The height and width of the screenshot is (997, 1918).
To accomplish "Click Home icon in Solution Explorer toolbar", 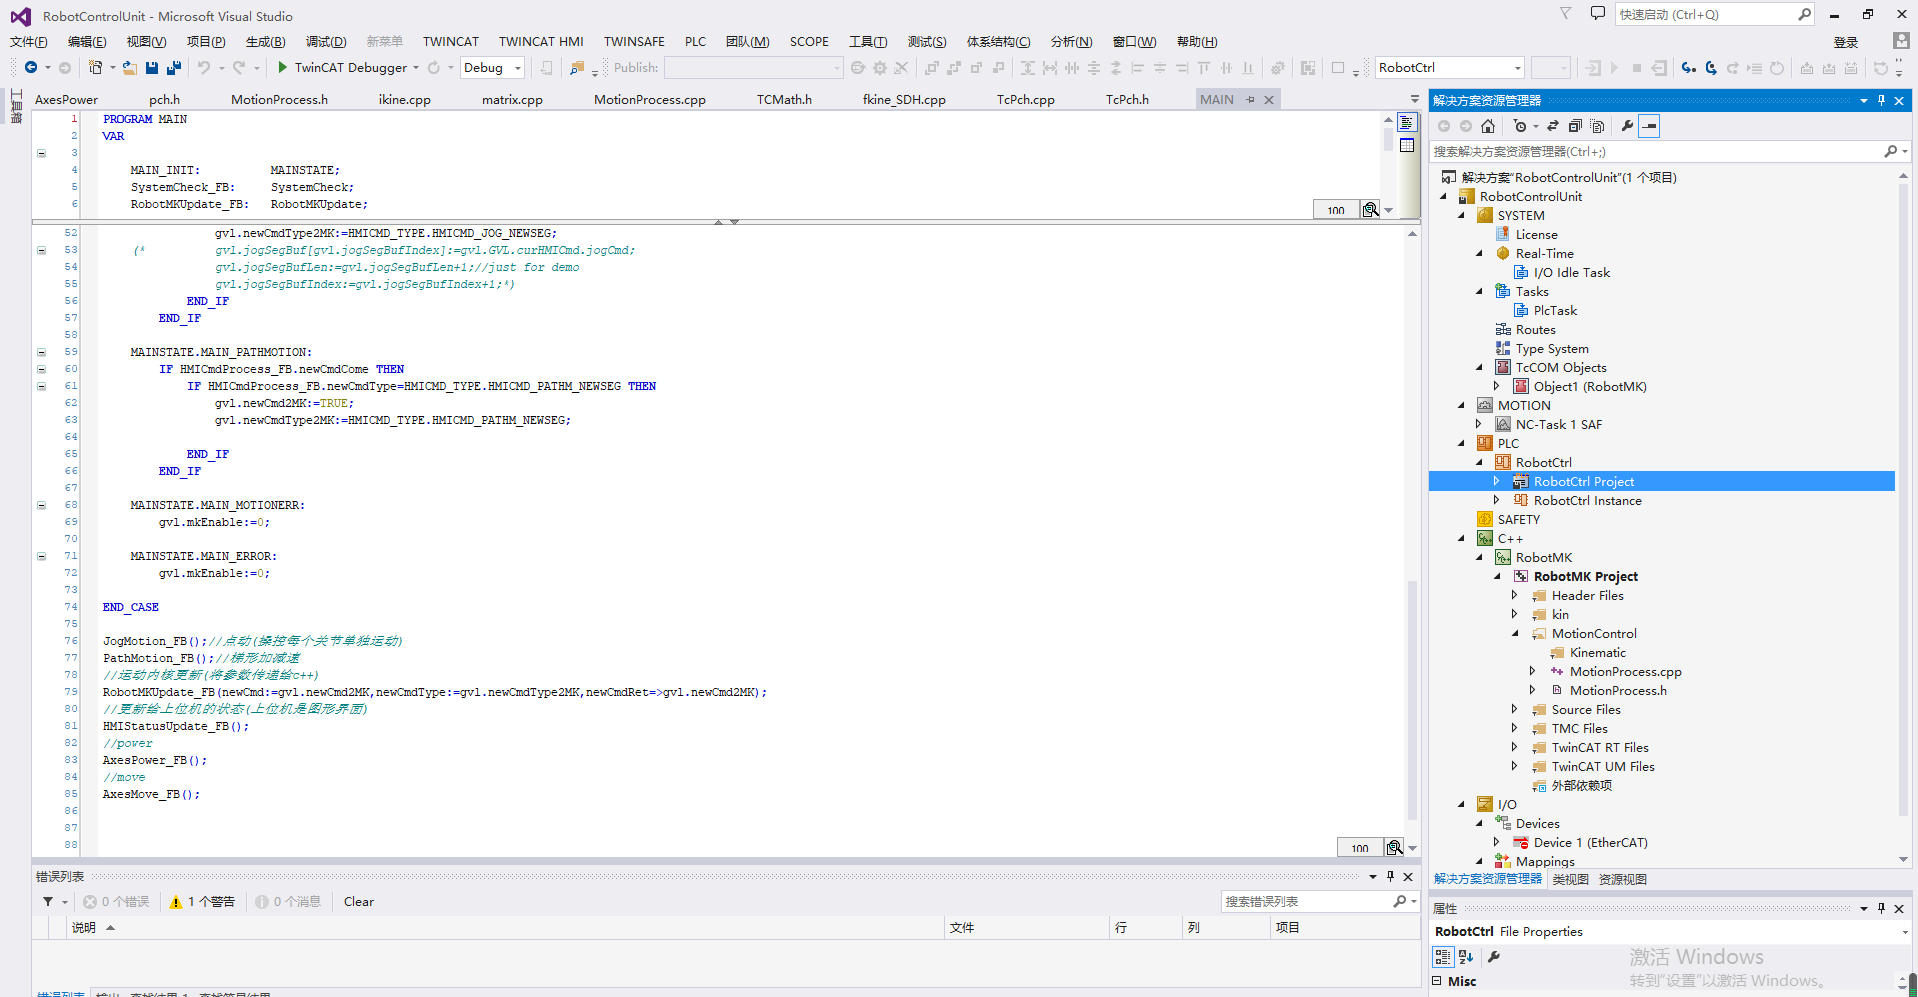I will point(1488,126).
